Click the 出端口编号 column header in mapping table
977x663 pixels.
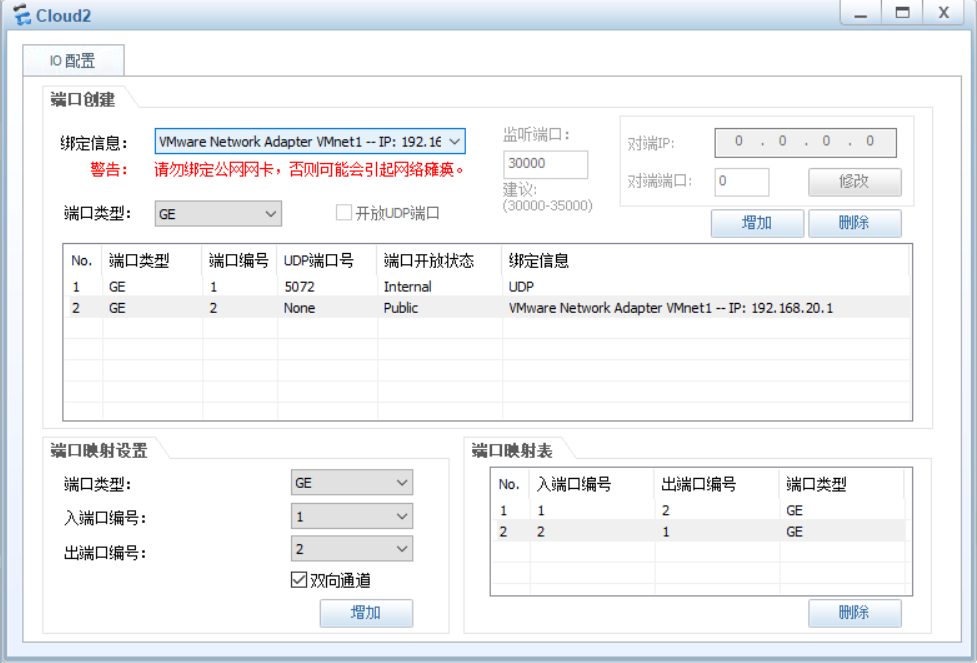pos(717,484)
